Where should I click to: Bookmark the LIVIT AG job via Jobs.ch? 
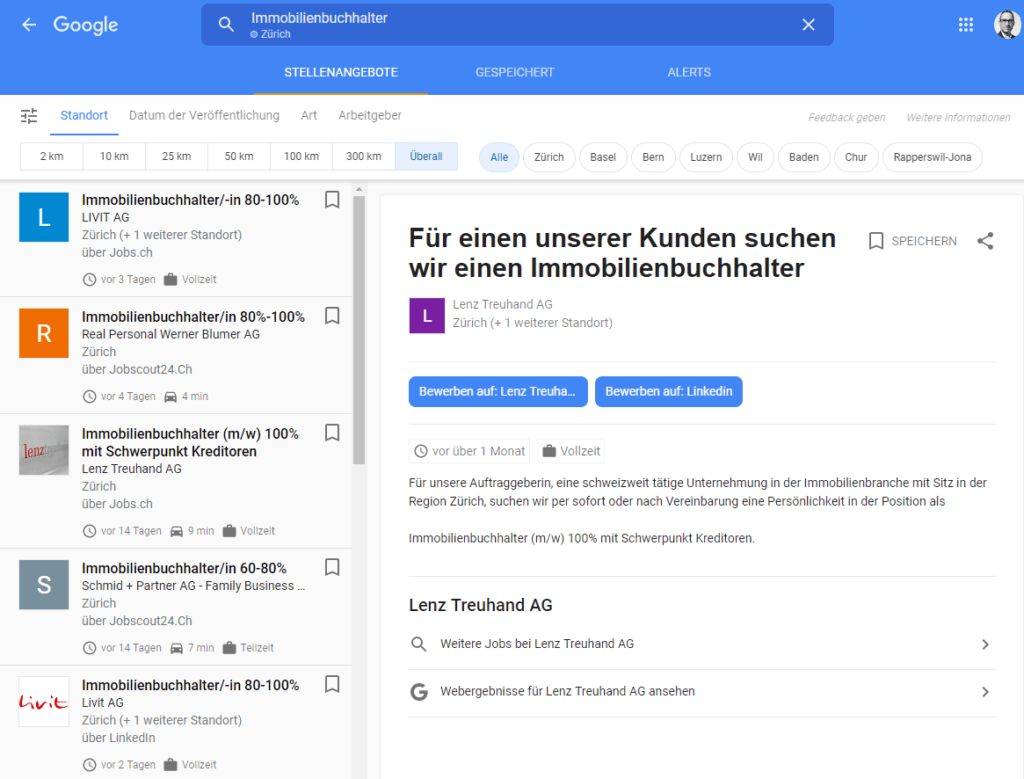point(332,200)
